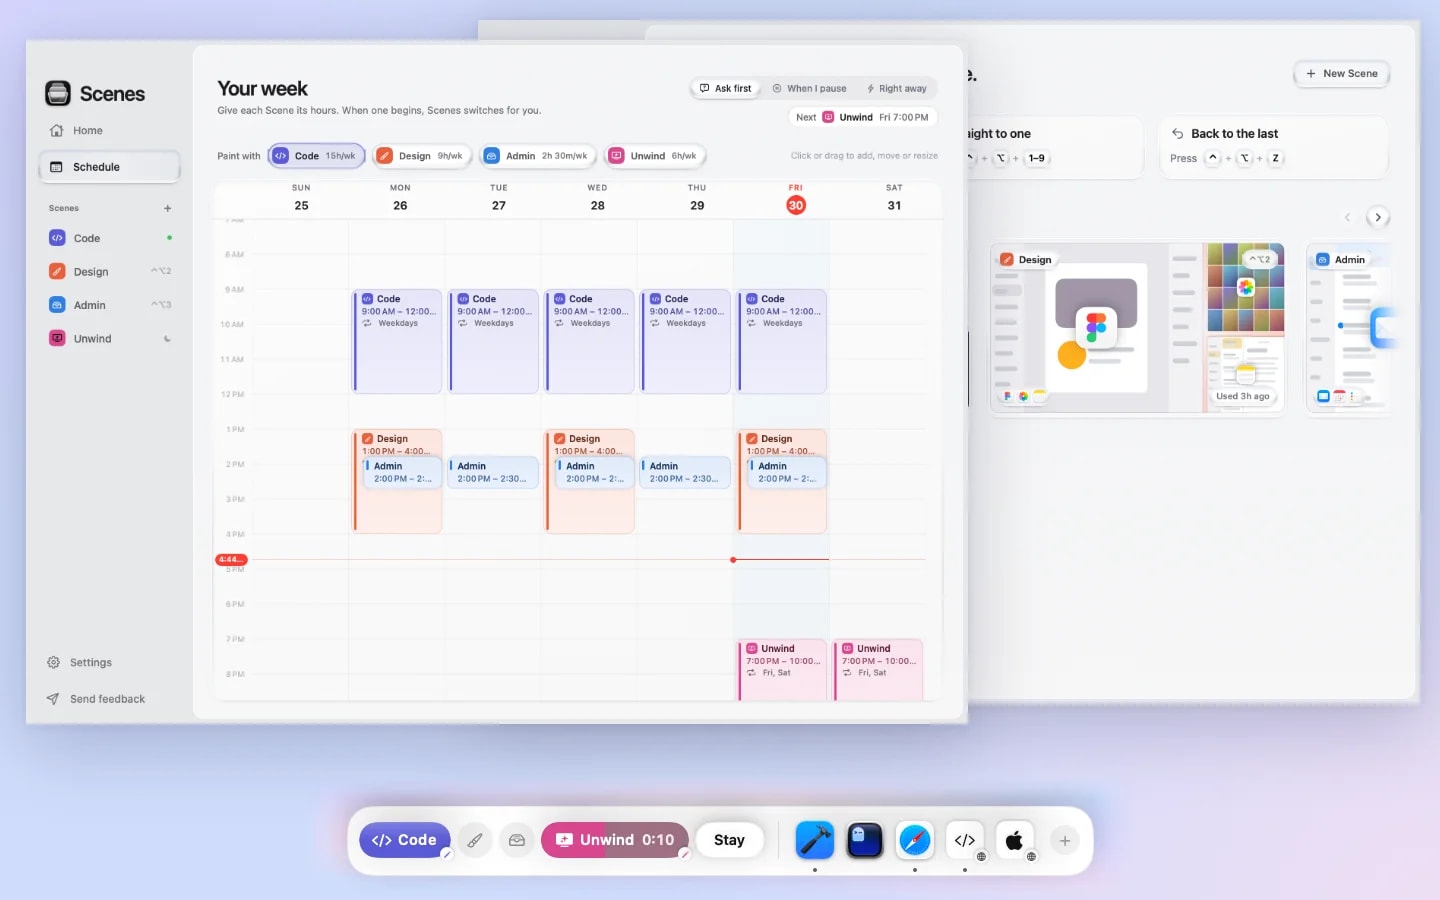Click the active Code pill in the dock
The width and height of the screenshot is (1440, 900).
405,840
